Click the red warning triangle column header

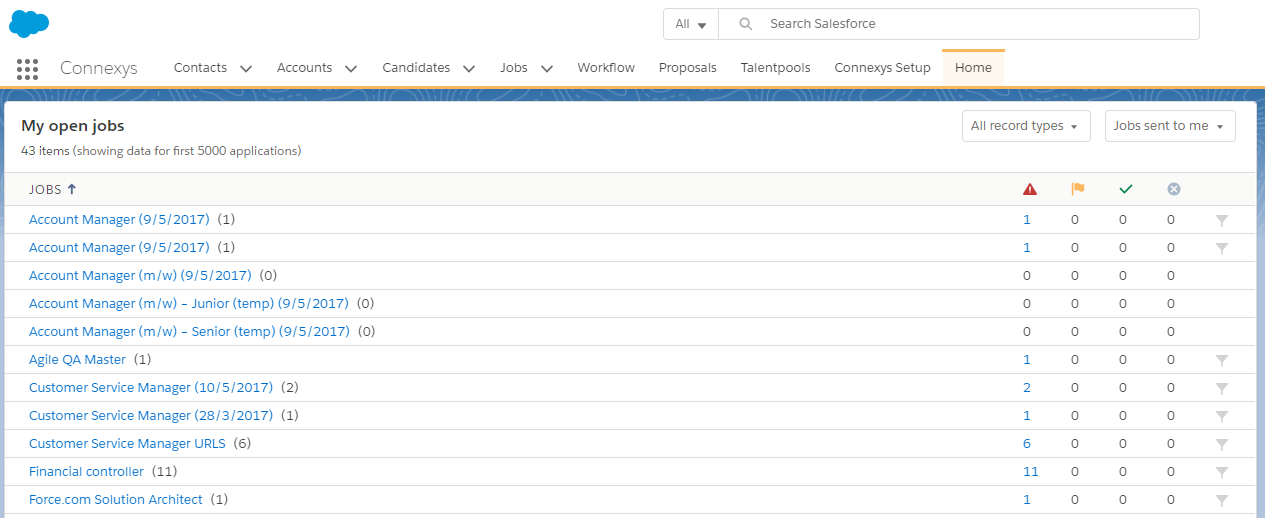coord(1030,189)
